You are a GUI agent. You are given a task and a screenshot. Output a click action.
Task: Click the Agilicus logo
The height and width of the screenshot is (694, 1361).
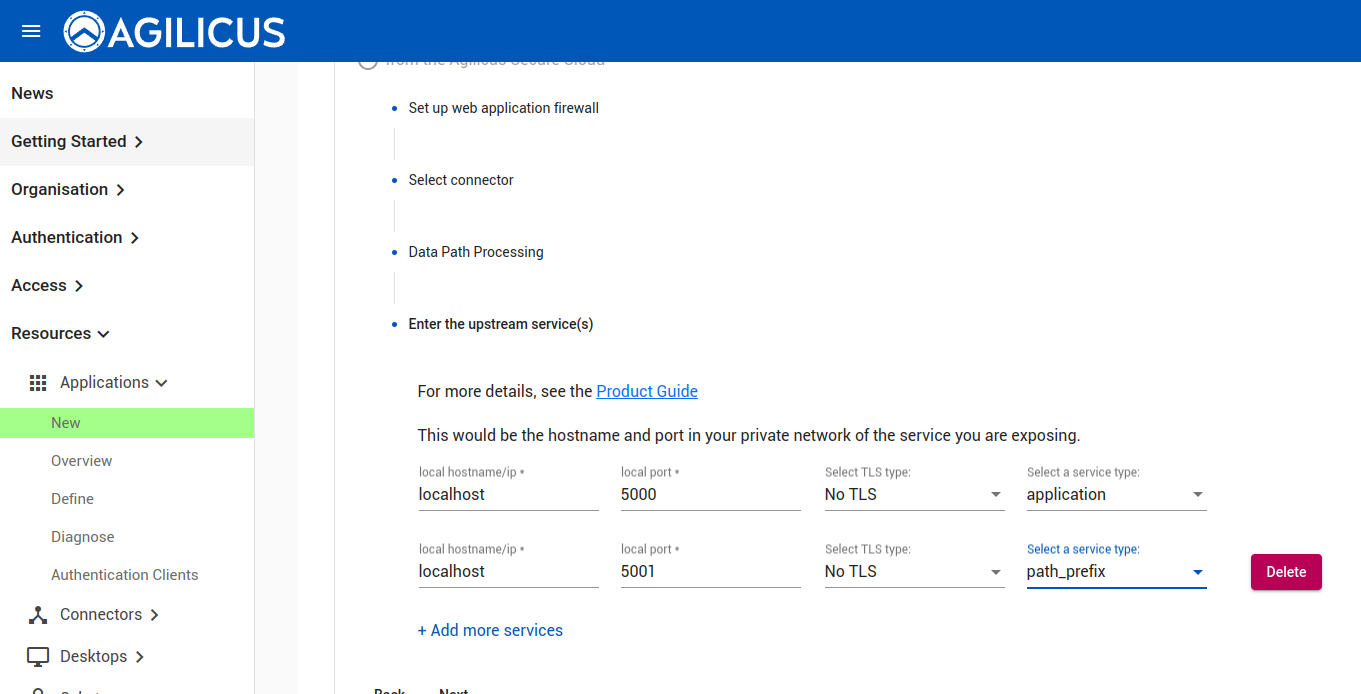[175, 32]
